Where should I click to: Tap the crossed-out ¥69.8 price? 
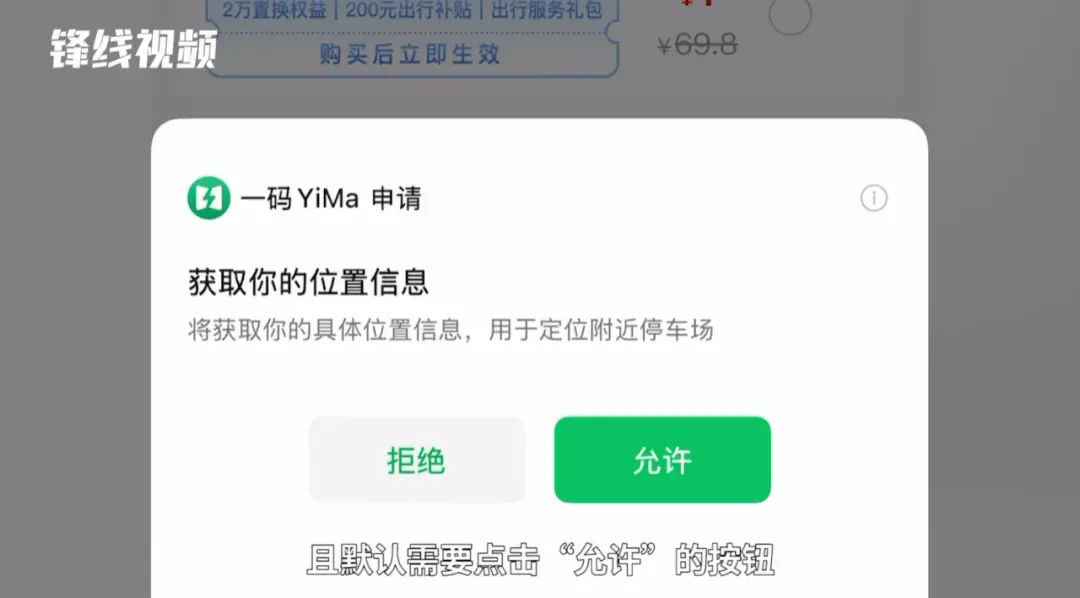697,45
